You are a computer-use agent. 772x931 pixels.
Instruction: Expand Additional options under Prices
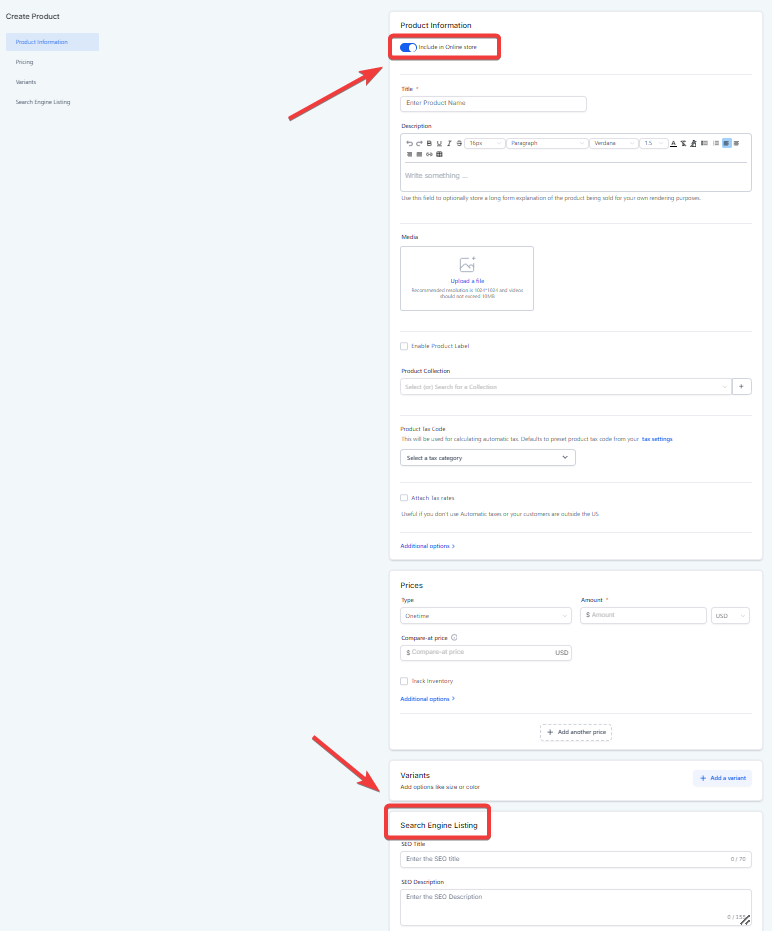(428, 699)
